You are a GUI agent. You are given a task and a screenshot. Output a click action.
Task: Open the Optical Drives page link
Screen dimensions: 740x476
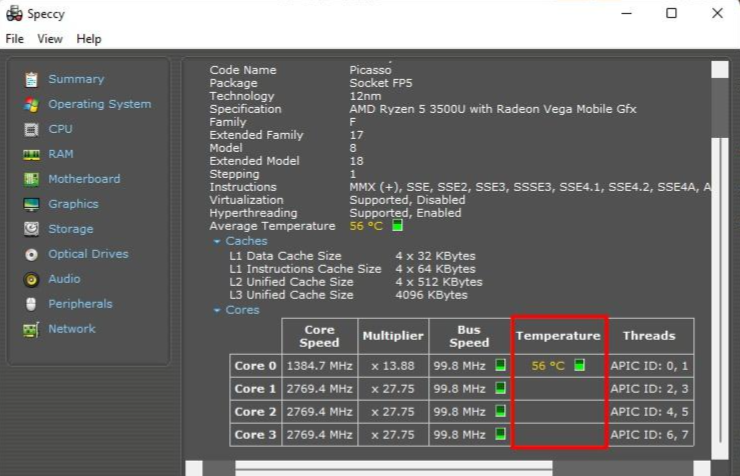[x=88, y=254]
